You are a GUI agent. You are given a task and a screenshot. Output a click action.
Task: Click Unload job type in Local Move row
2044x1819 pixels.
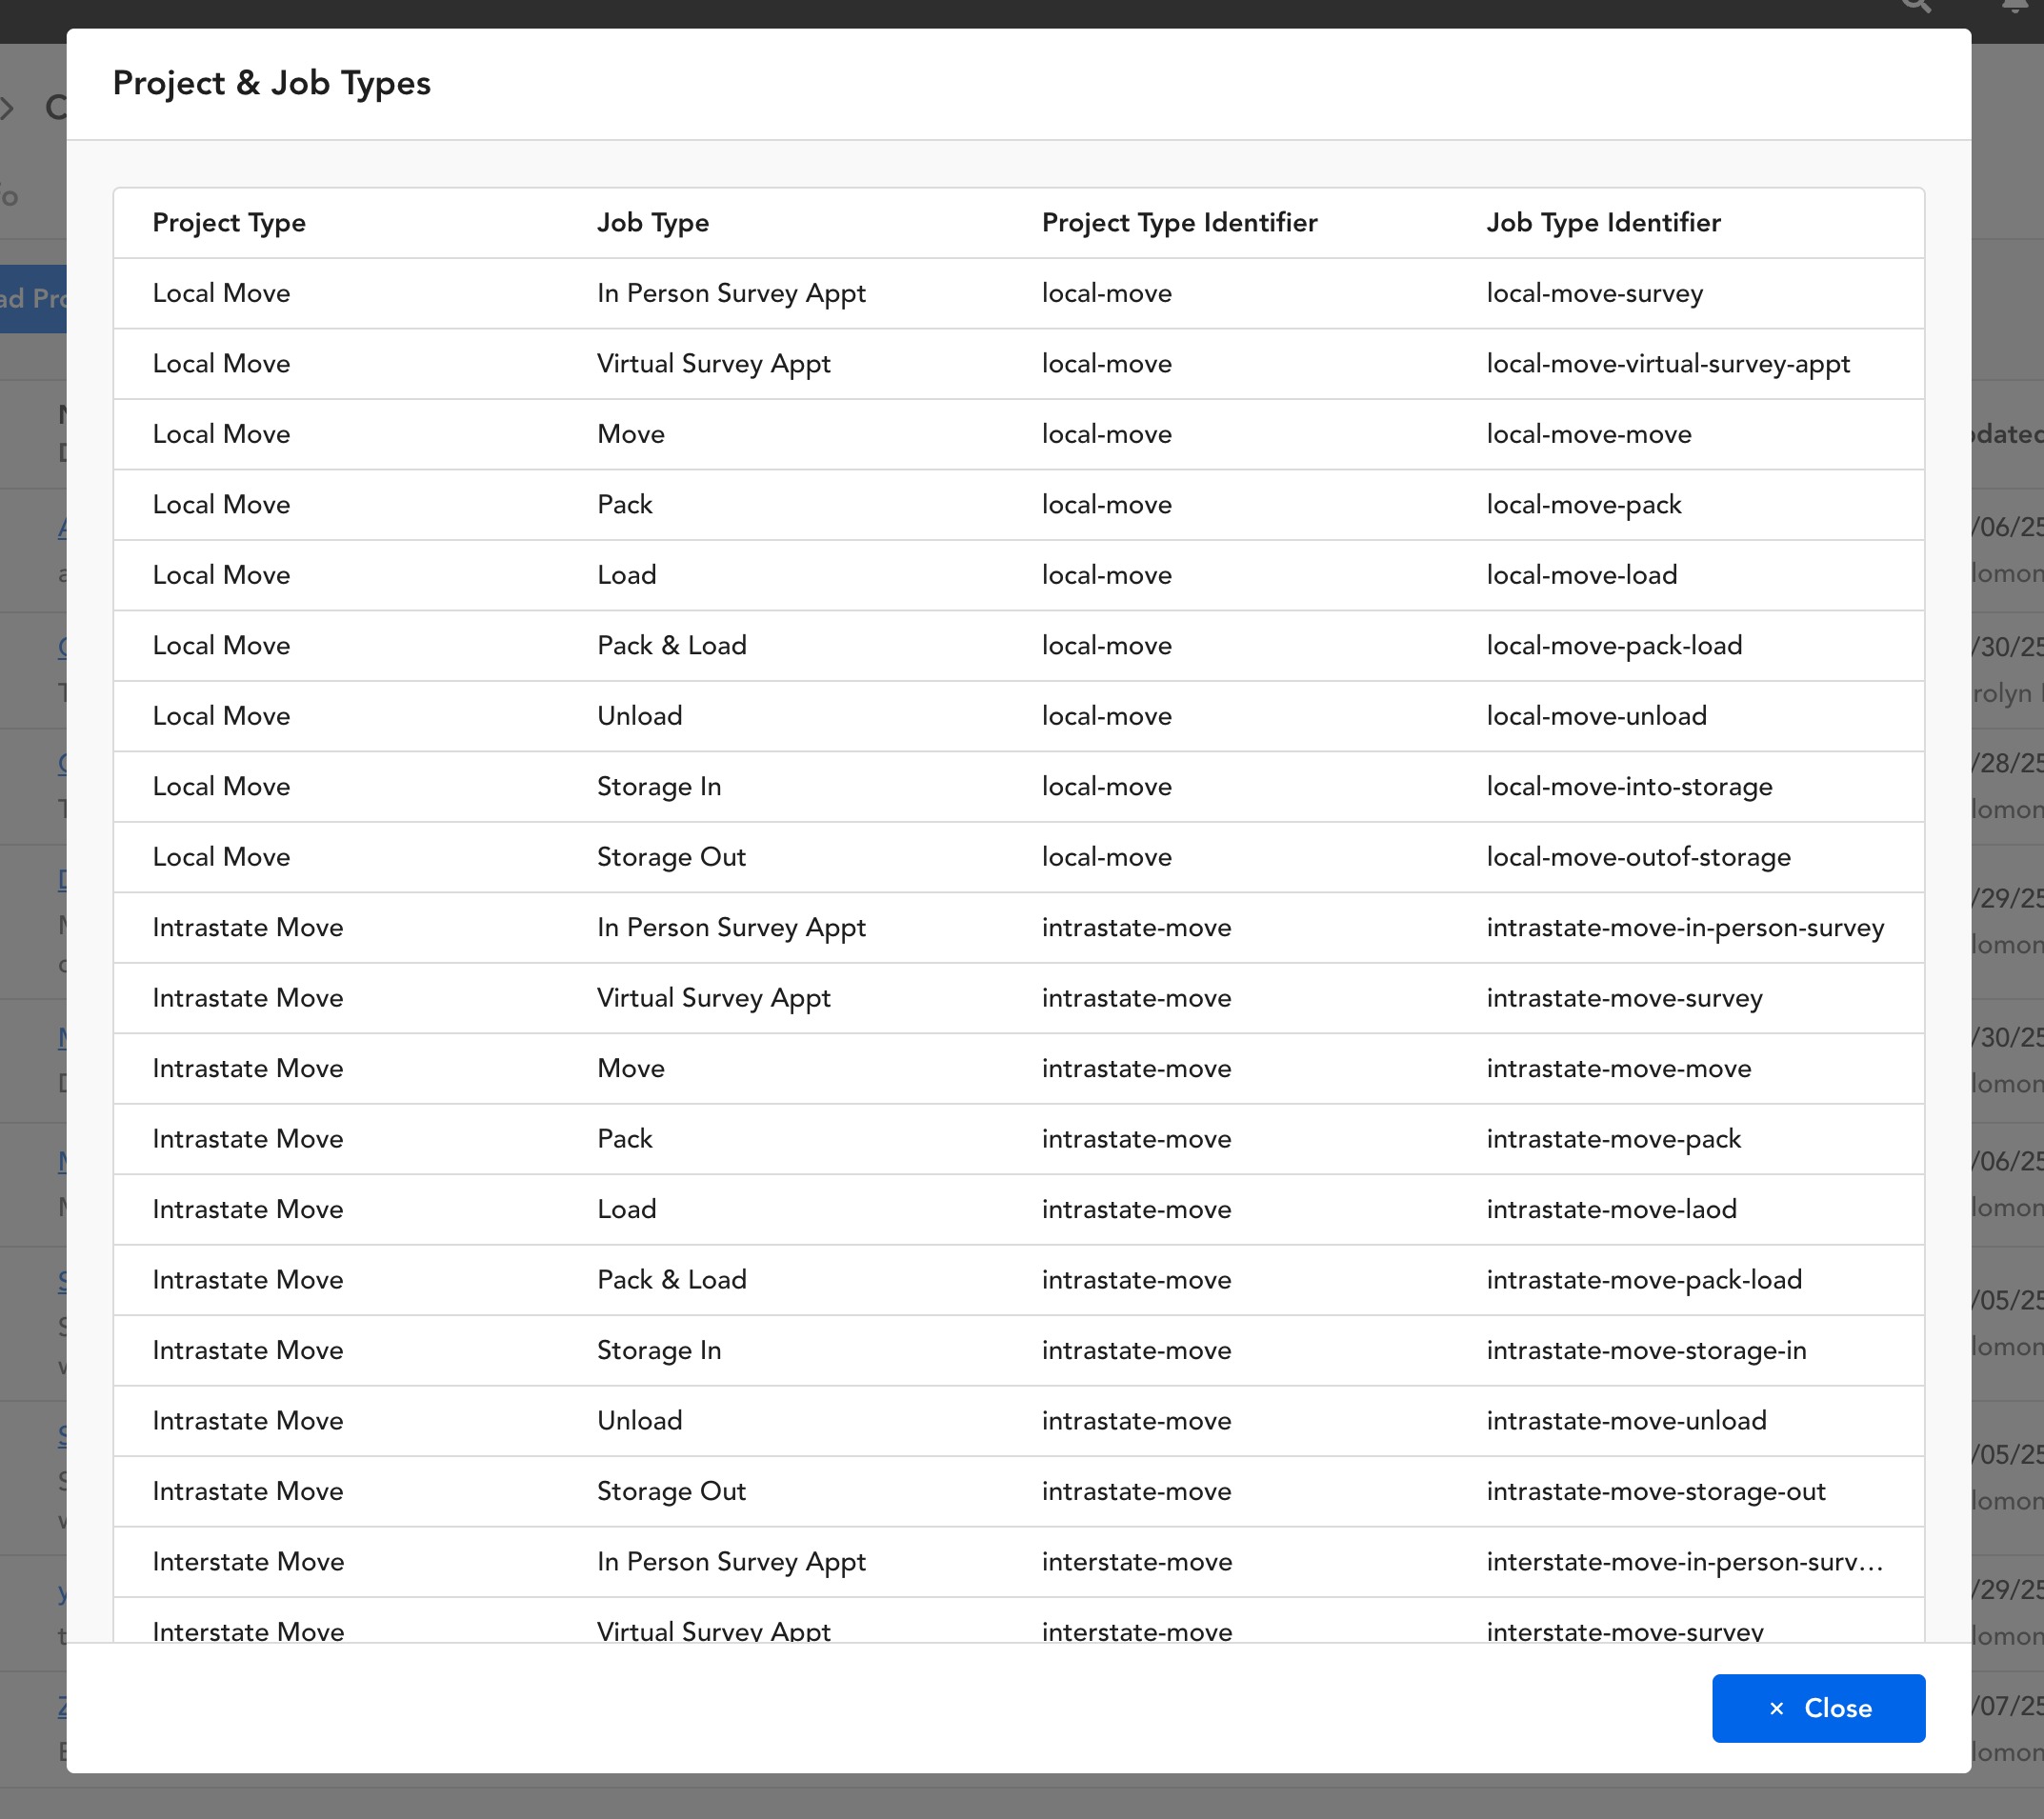(639, 716)
